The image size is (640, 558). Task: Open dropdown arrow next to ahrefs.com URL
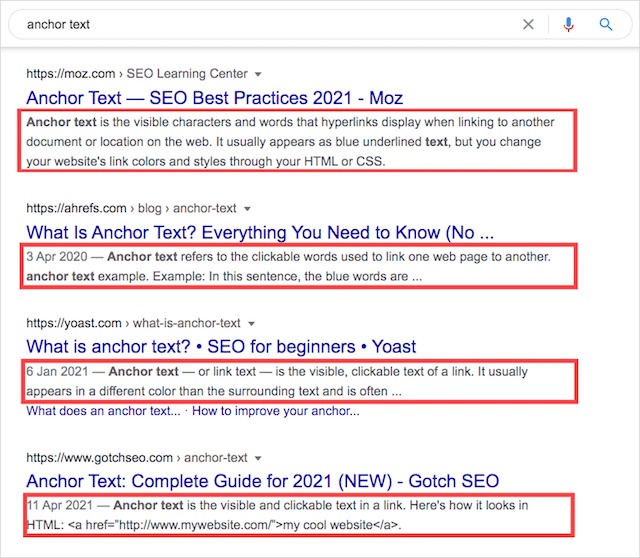248,209
